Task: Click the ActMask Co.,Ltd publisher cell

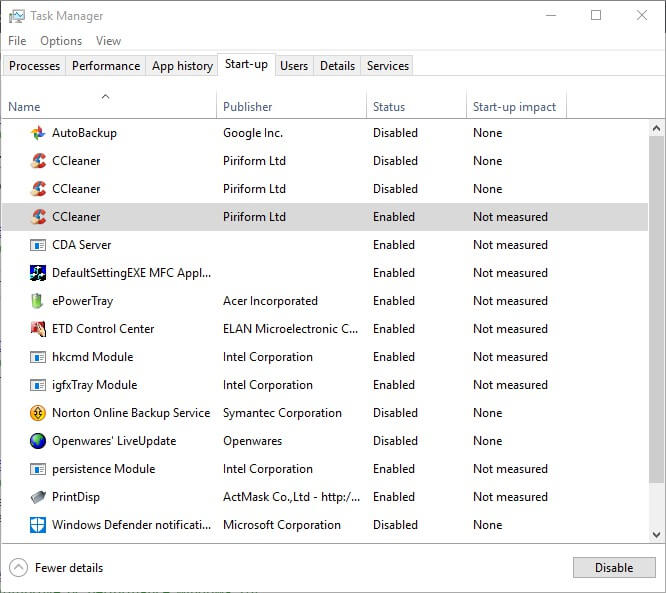Action: 291,497
